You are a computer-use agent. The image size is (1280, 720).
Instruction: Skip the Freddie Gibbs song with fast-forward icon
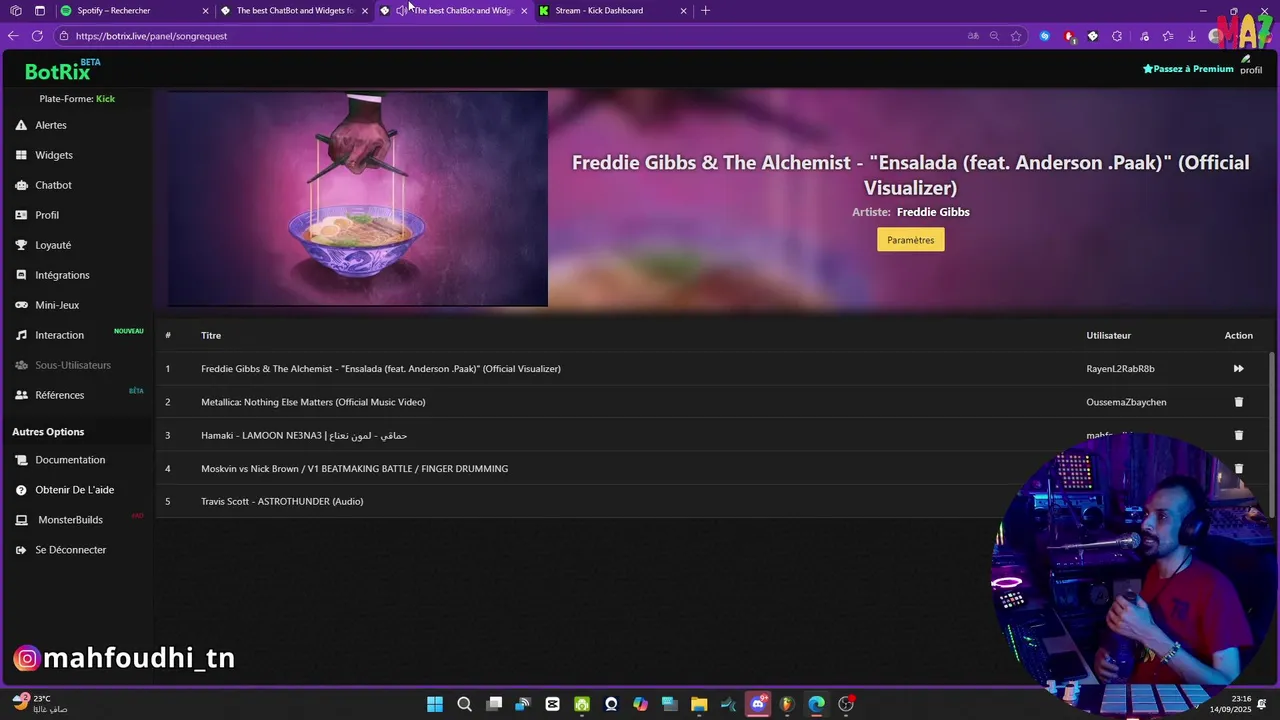[x=1238, y=369]
